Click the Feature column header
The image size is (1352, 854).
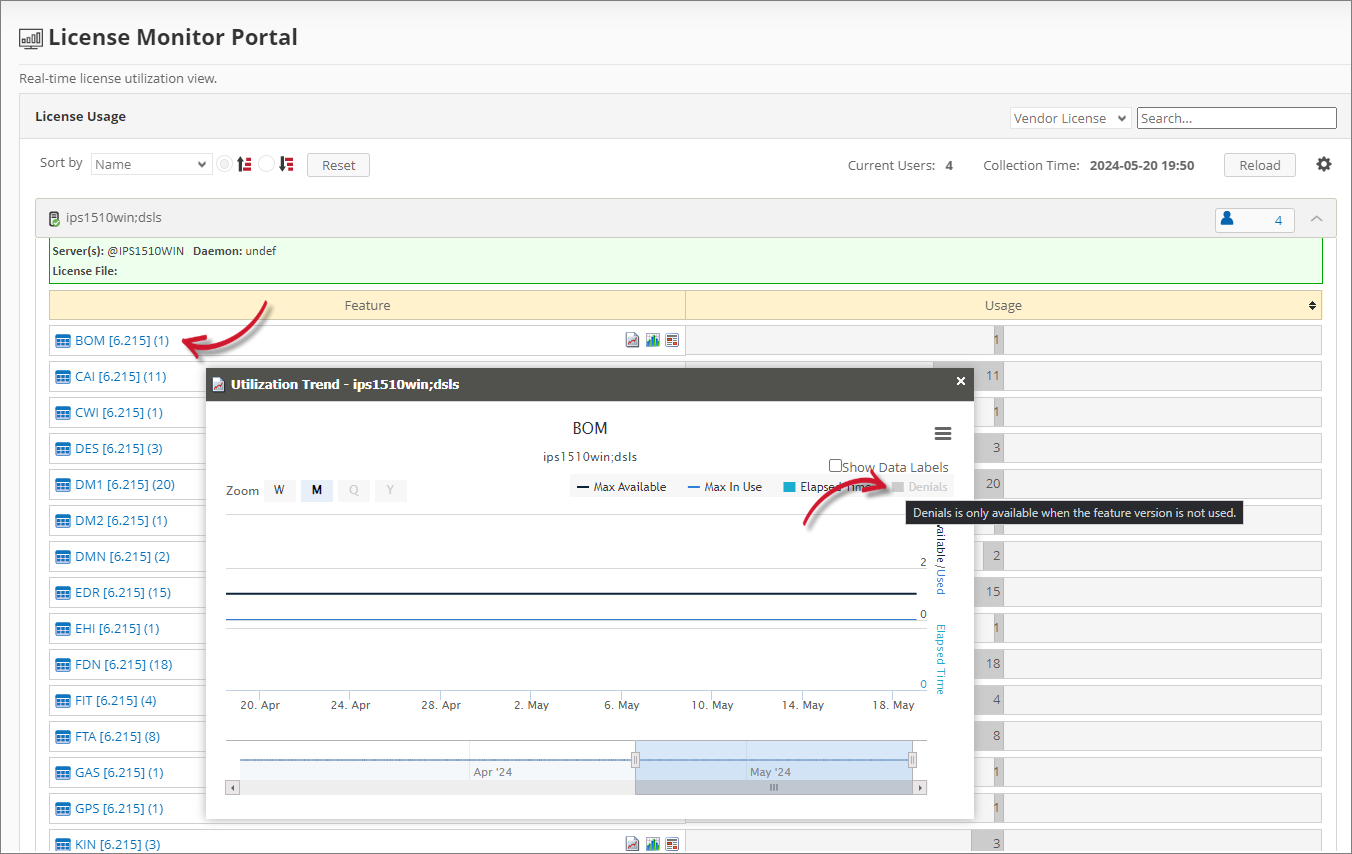tap(367, 305)
